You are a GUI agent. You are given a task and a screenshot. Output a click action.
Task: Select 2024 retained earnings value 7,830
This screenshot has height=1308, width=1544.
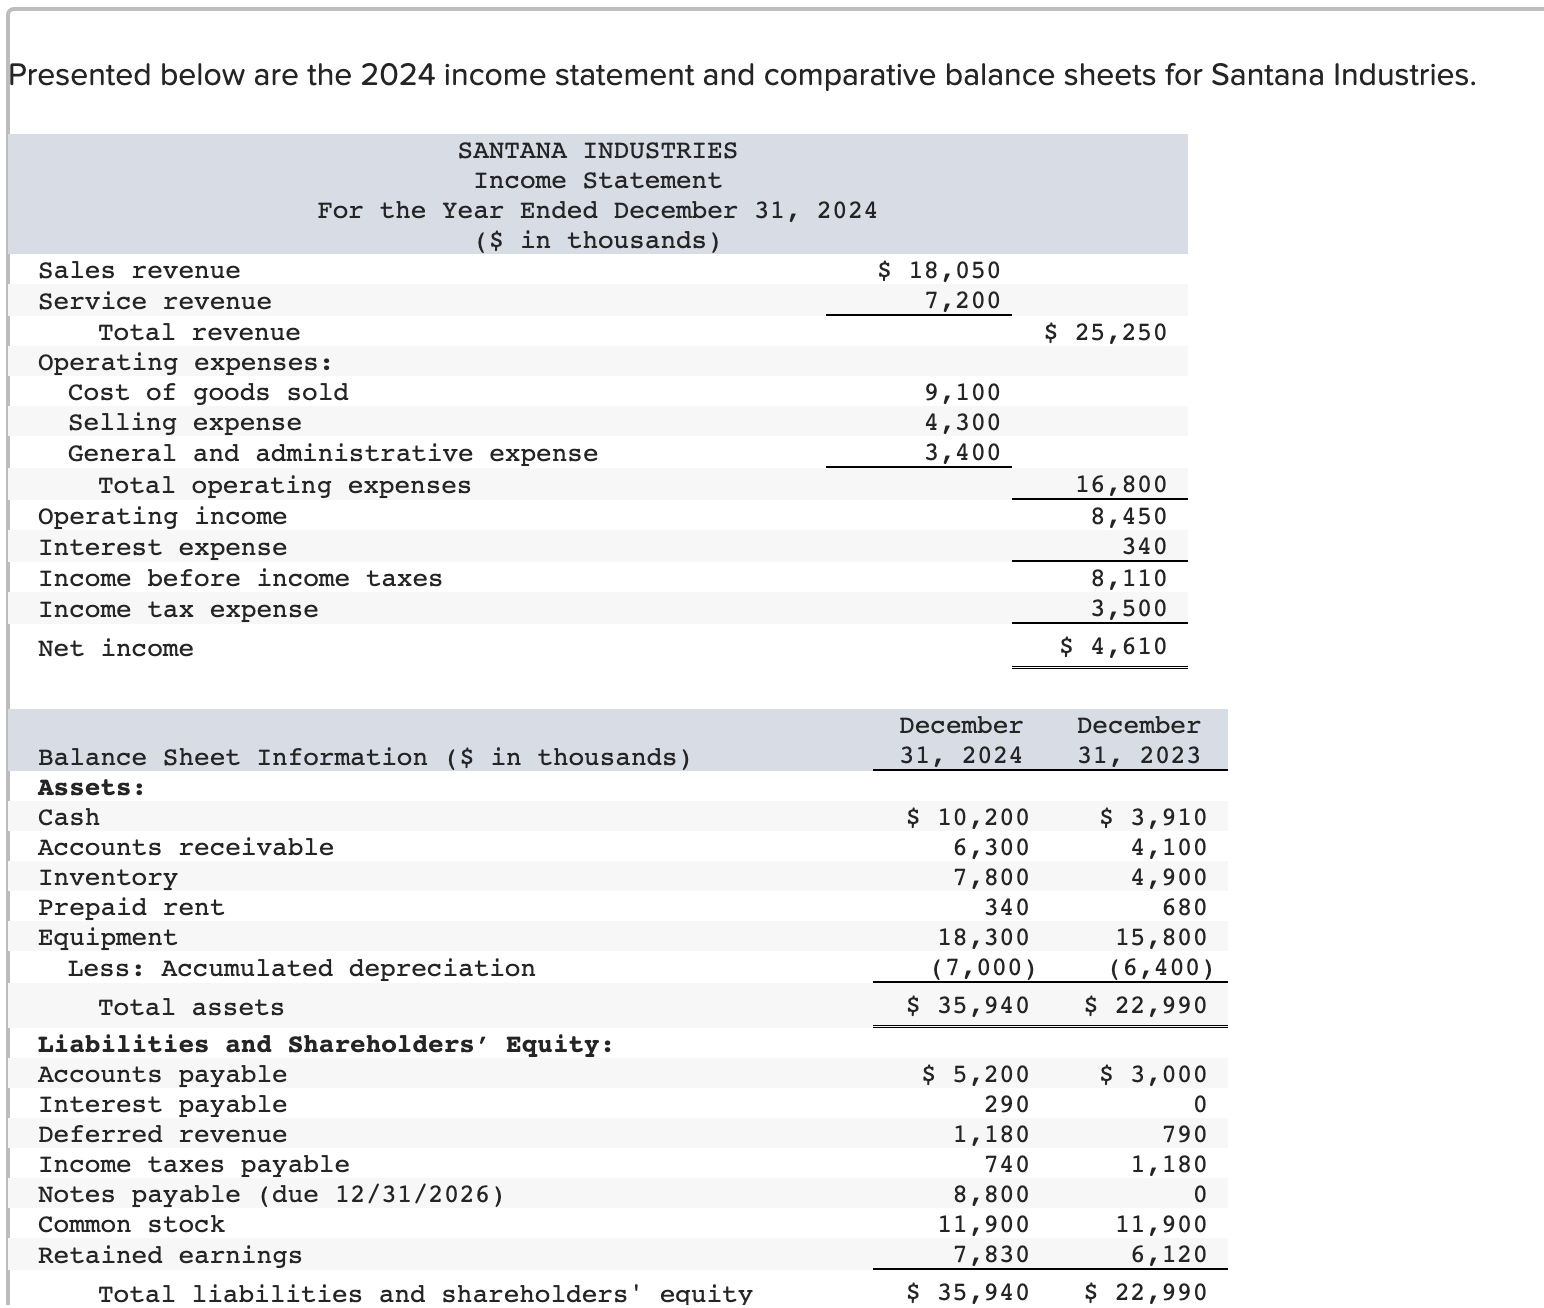click(x=991, y=1255)
